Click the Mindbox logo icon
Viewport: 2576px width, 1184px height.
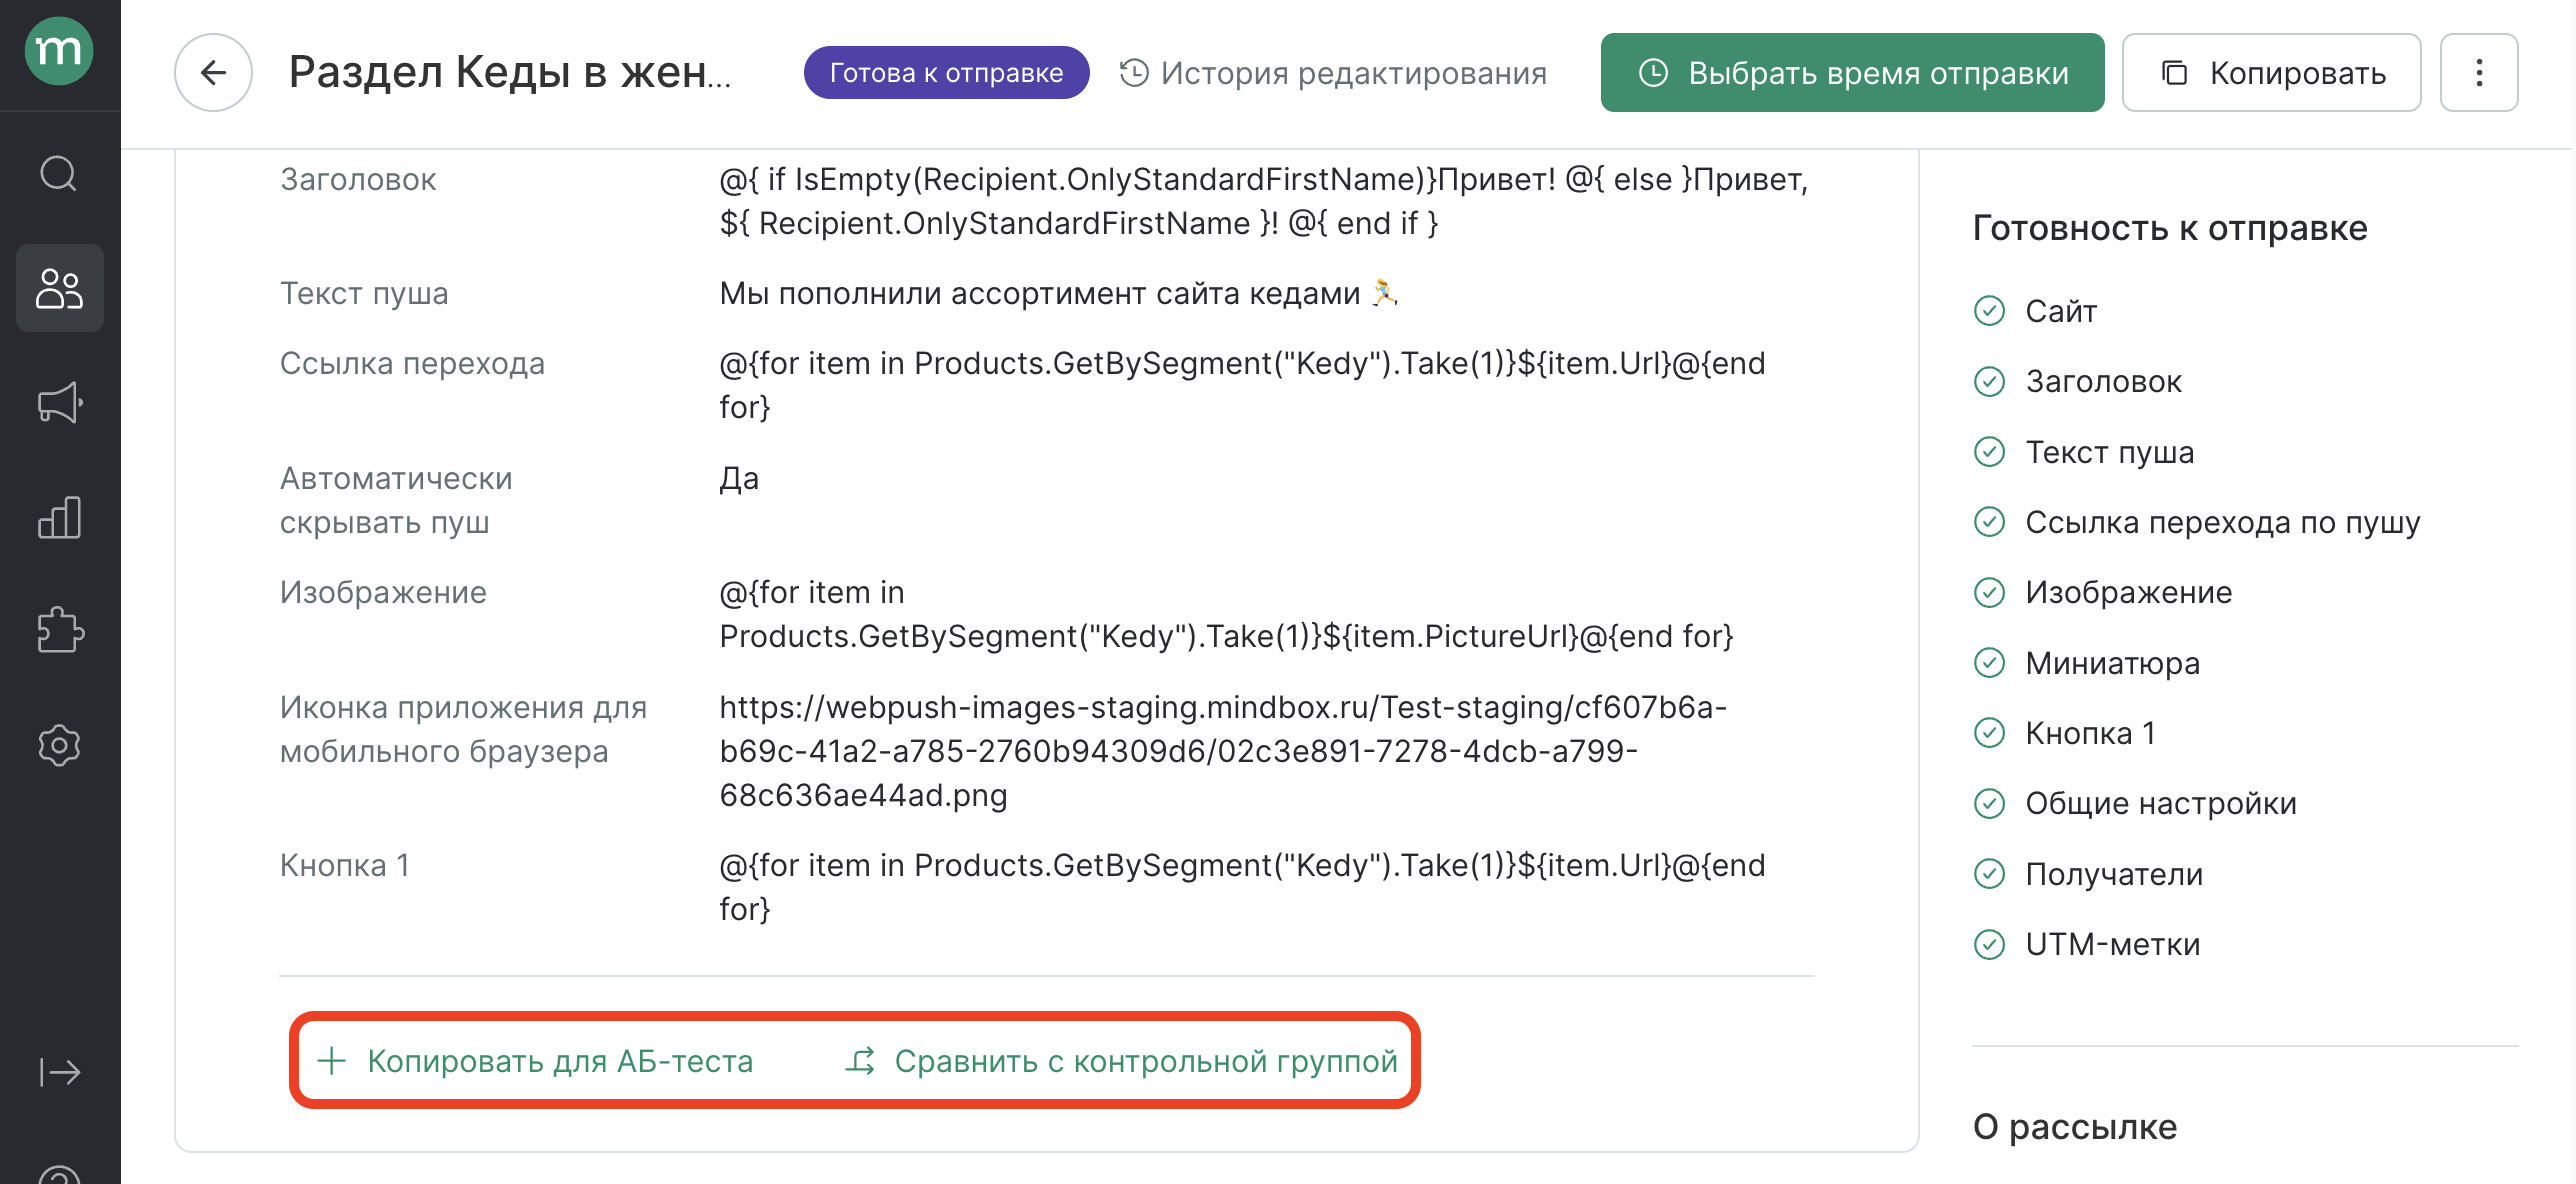[59, 51]
